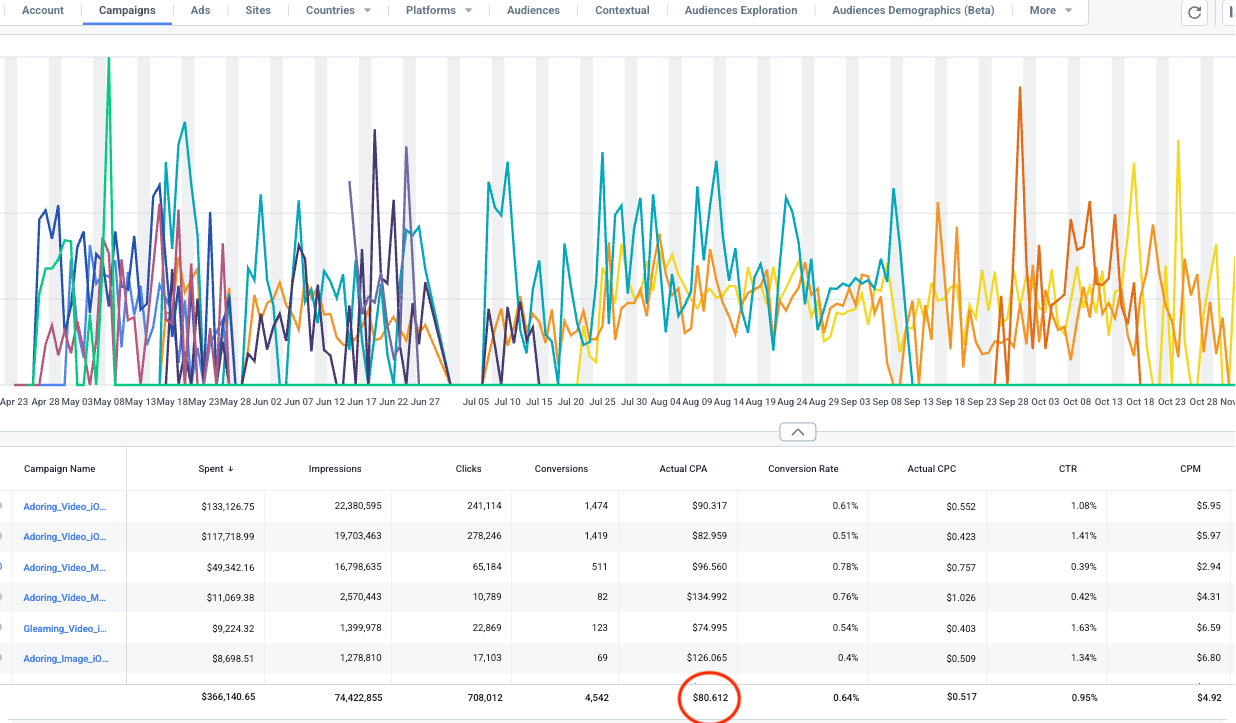Viewport: 1236px width, 723px height.
Task: Switch to the Account tab
Action: click(42, 11)
